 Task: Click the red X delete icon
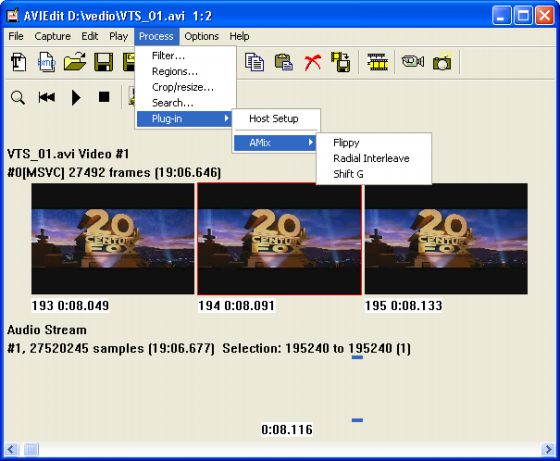click(312, 62)
